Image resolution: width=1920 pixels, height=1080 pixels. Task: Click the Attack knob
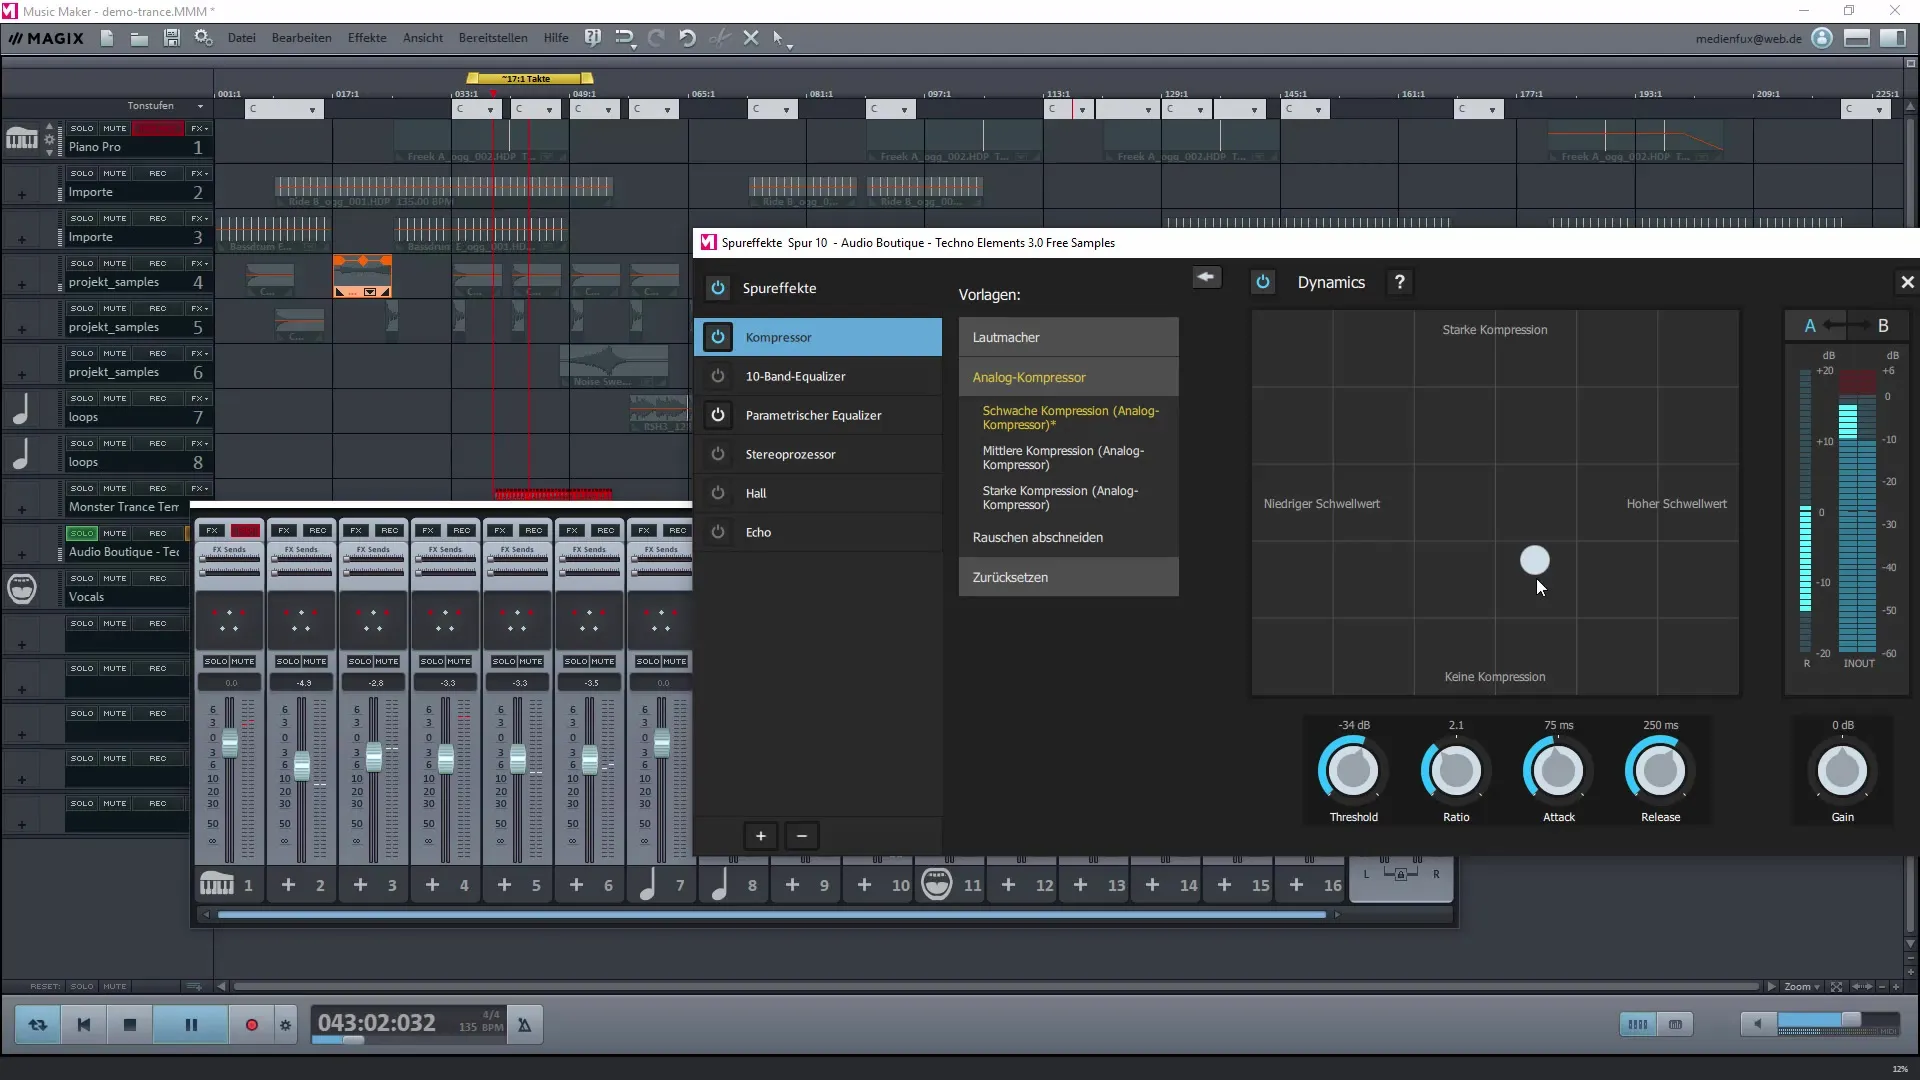pos(1558,770)
